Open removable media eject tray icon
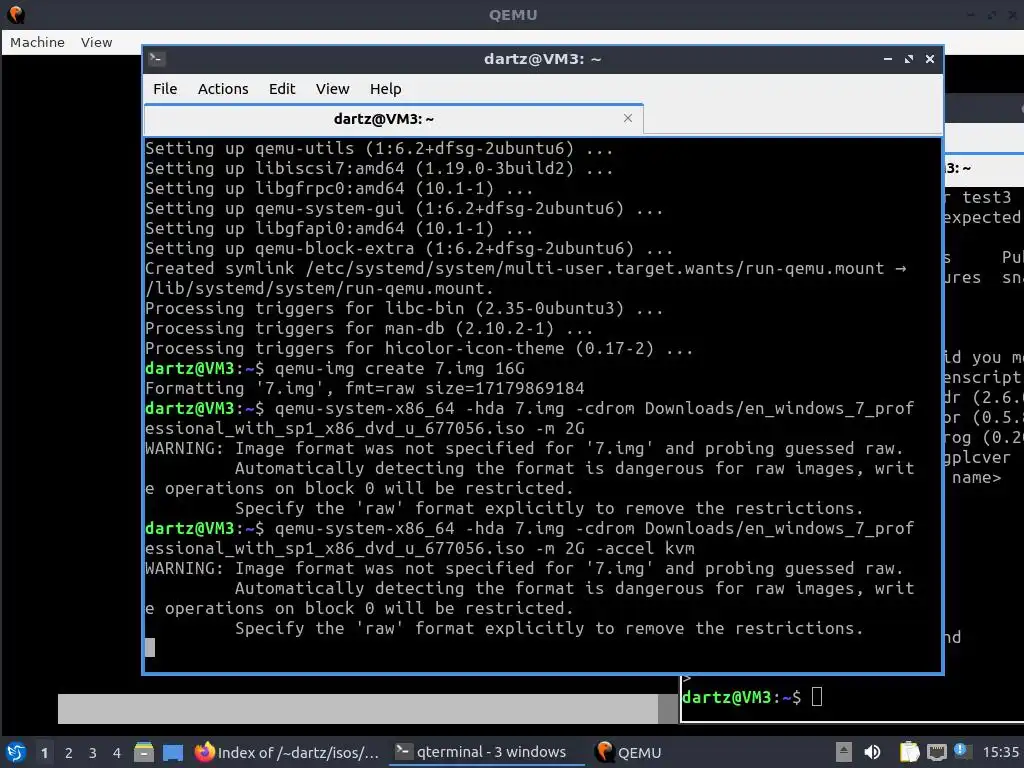This screenshot has height=768, width=1024. (x=844, y=752)
